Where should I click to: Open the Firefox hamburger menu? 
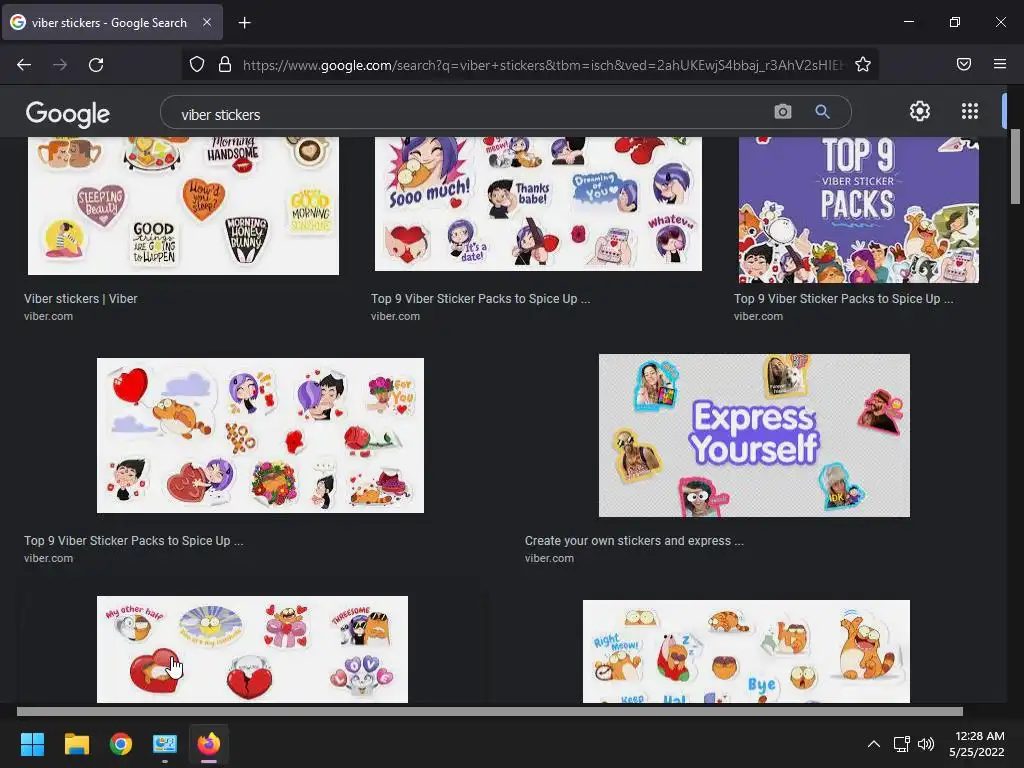click(x=999, y=64)
